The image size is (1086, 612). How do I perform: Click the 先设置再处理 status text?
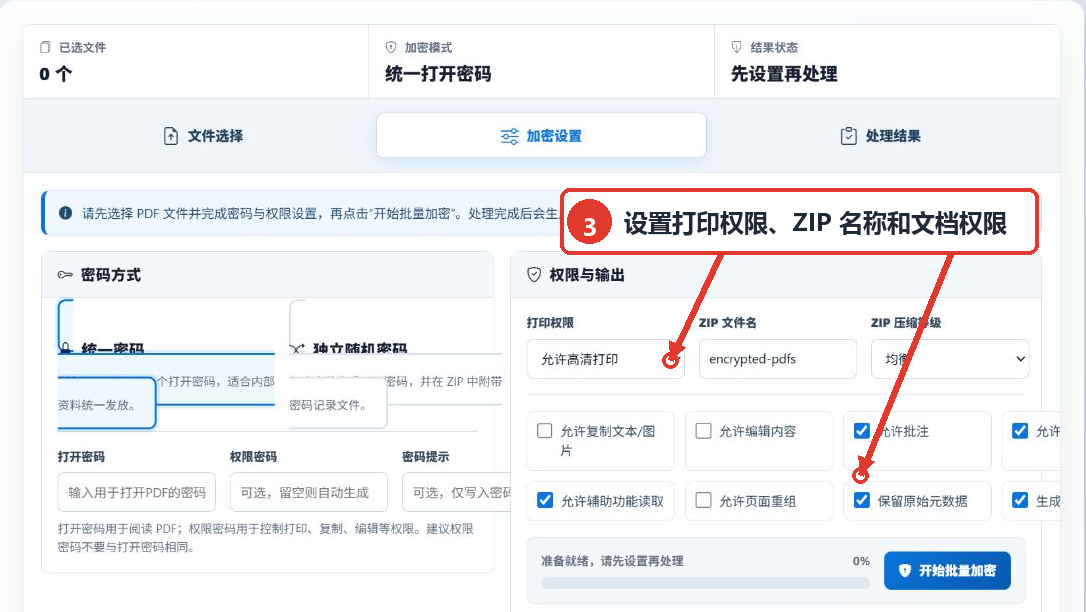(x=784, y=74)
